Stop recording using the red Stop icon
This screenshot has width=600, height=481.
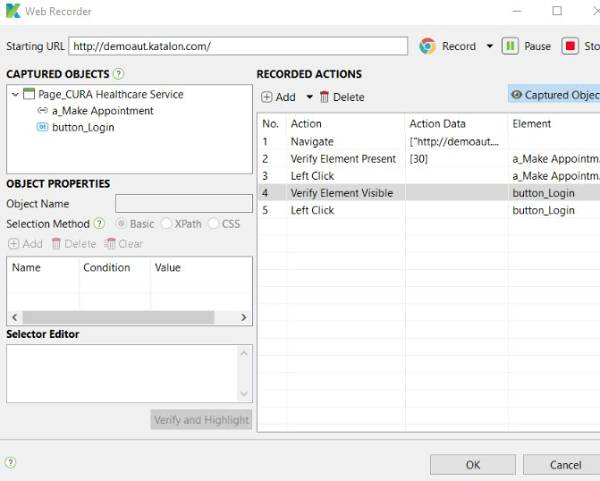(x=570, y=46)
